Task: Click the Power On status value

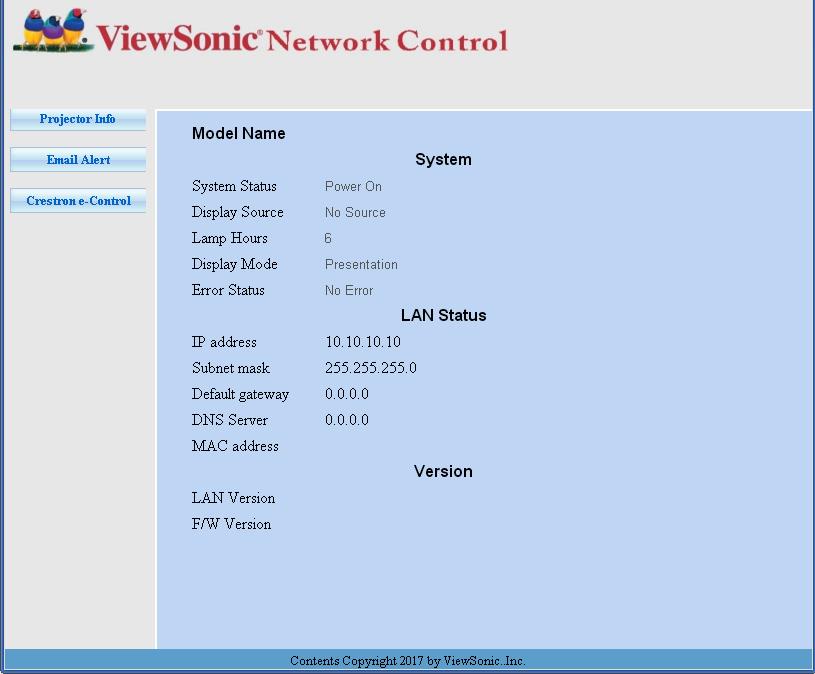Action: click(353, 186)
